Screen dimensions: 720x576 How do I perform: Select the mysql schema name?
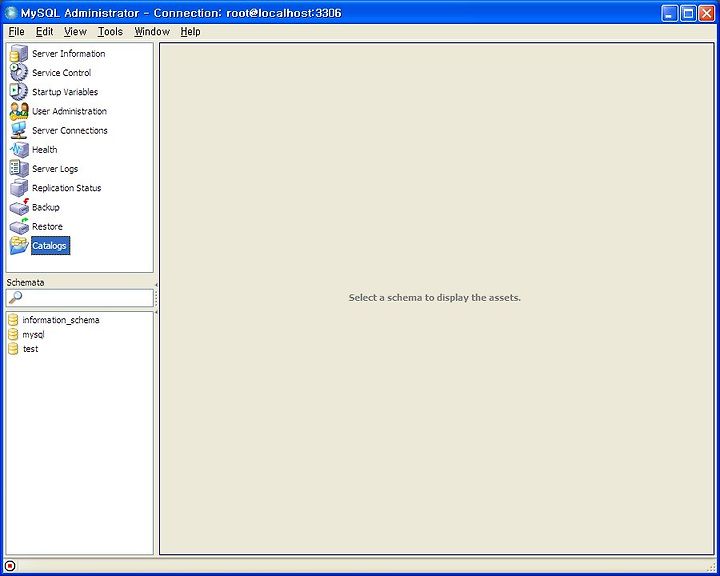click(x=33, y=334)
